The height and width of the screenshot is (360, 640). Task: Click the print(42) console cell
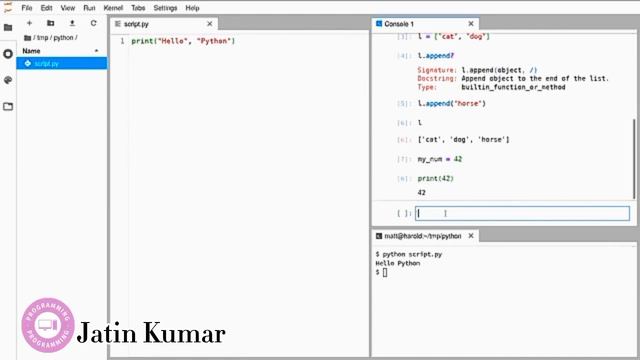coord(436,178)
